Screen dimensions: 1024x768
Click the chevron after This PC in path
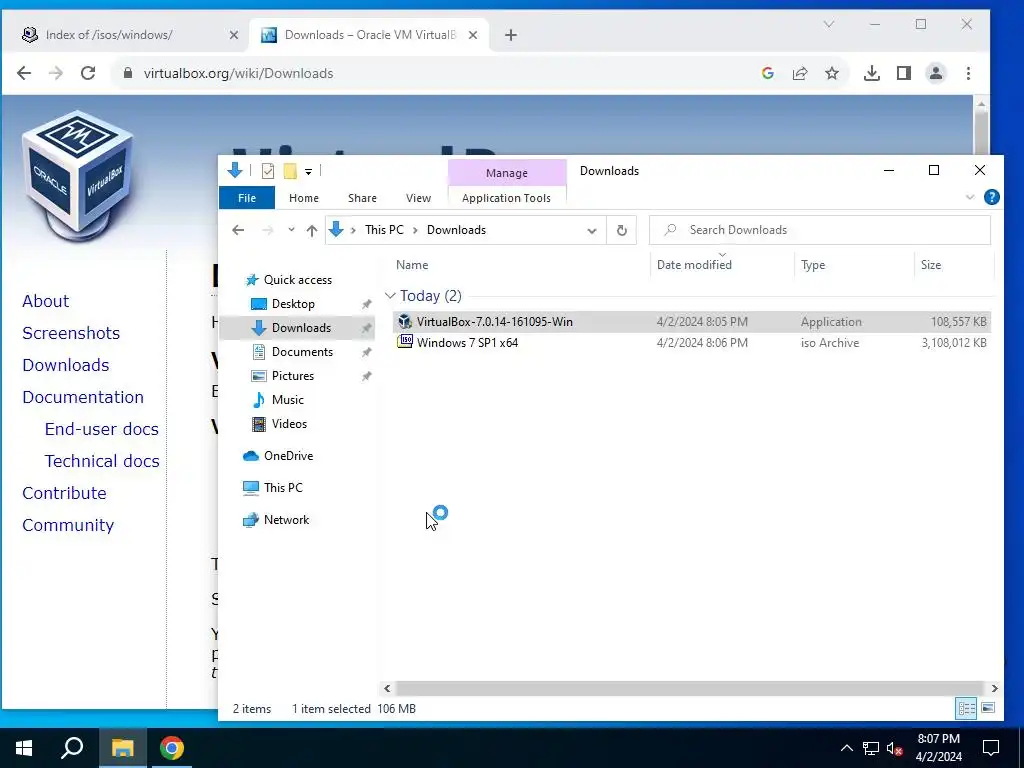tap(415, 230)
